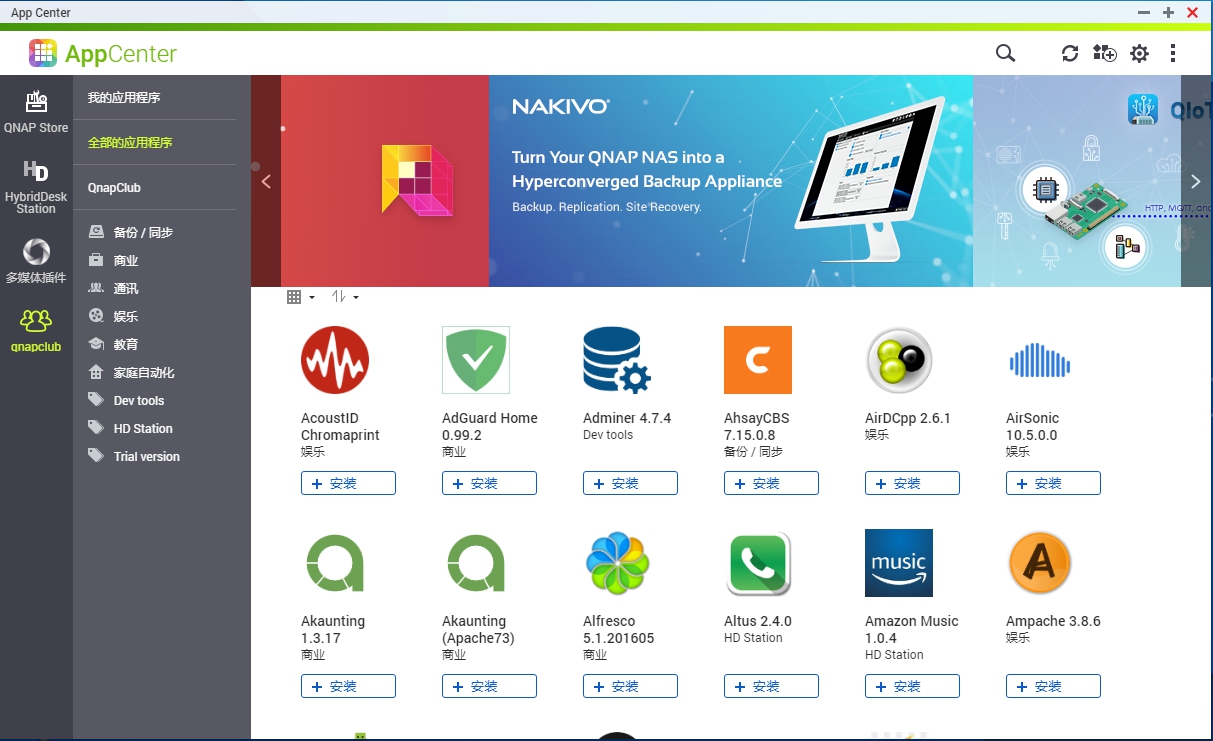Screen dimensions: 1213x741
Task: Click the Adminer 4.7.4 title
Action: pyautogui.click(x=627, y=418)
